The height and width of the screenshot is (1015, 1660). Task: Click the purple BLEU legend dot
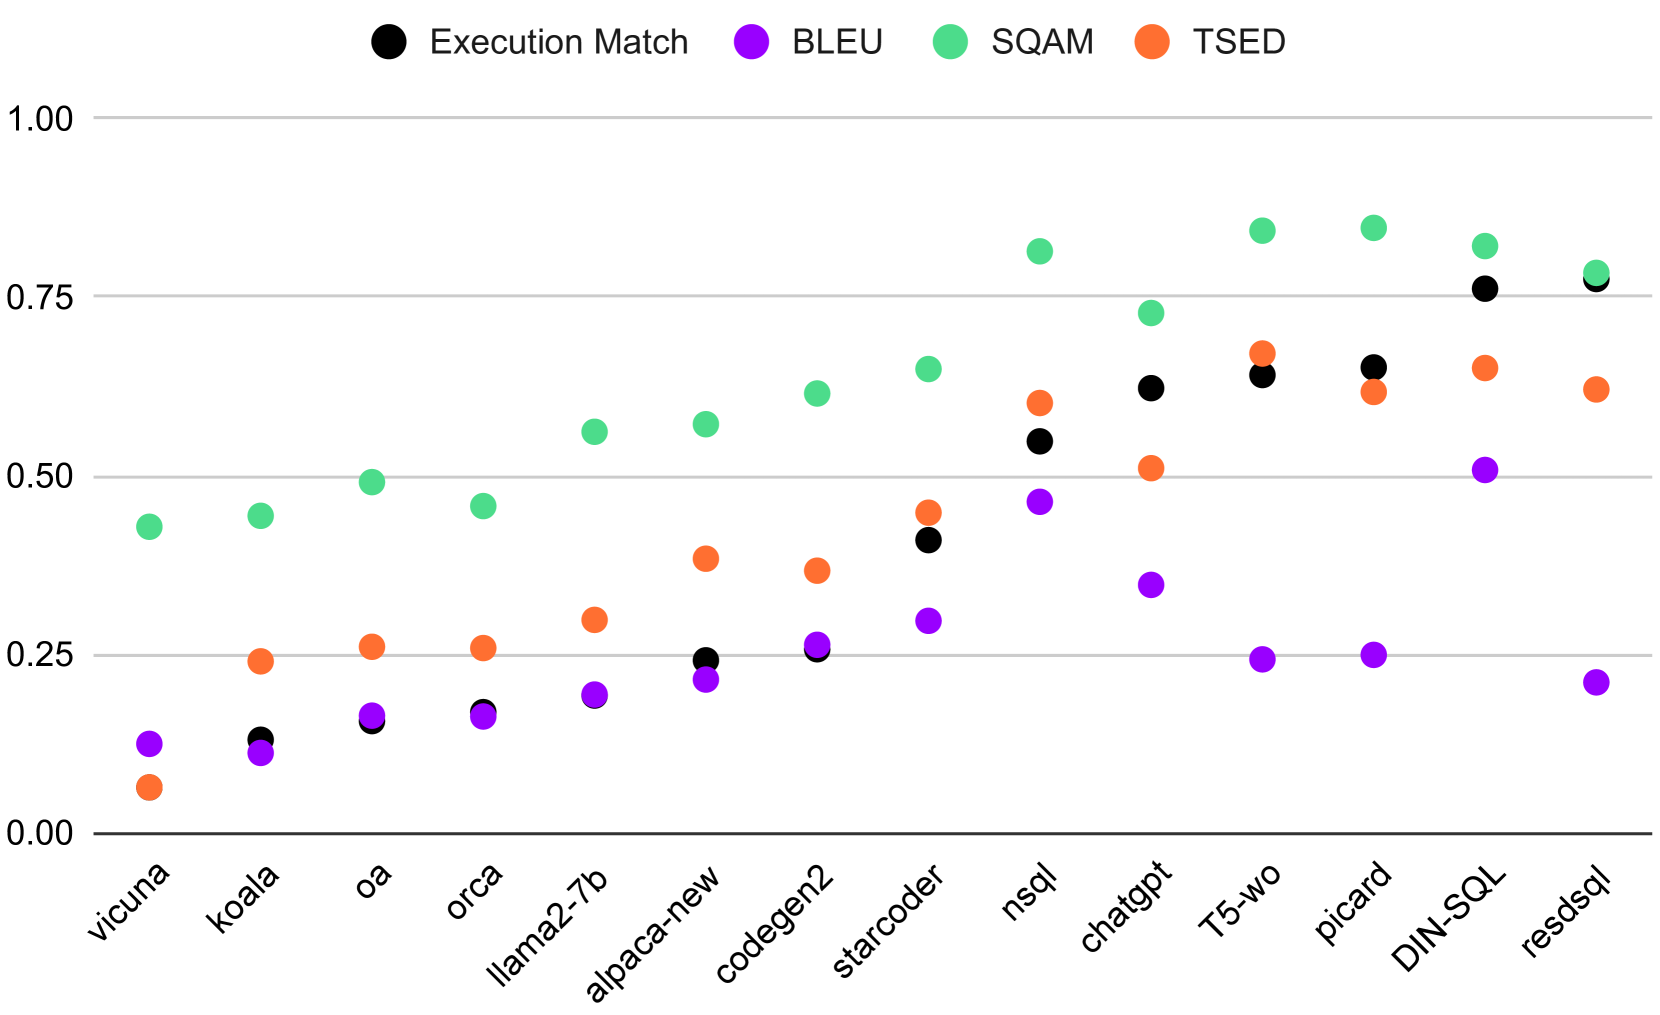[751, 42]
